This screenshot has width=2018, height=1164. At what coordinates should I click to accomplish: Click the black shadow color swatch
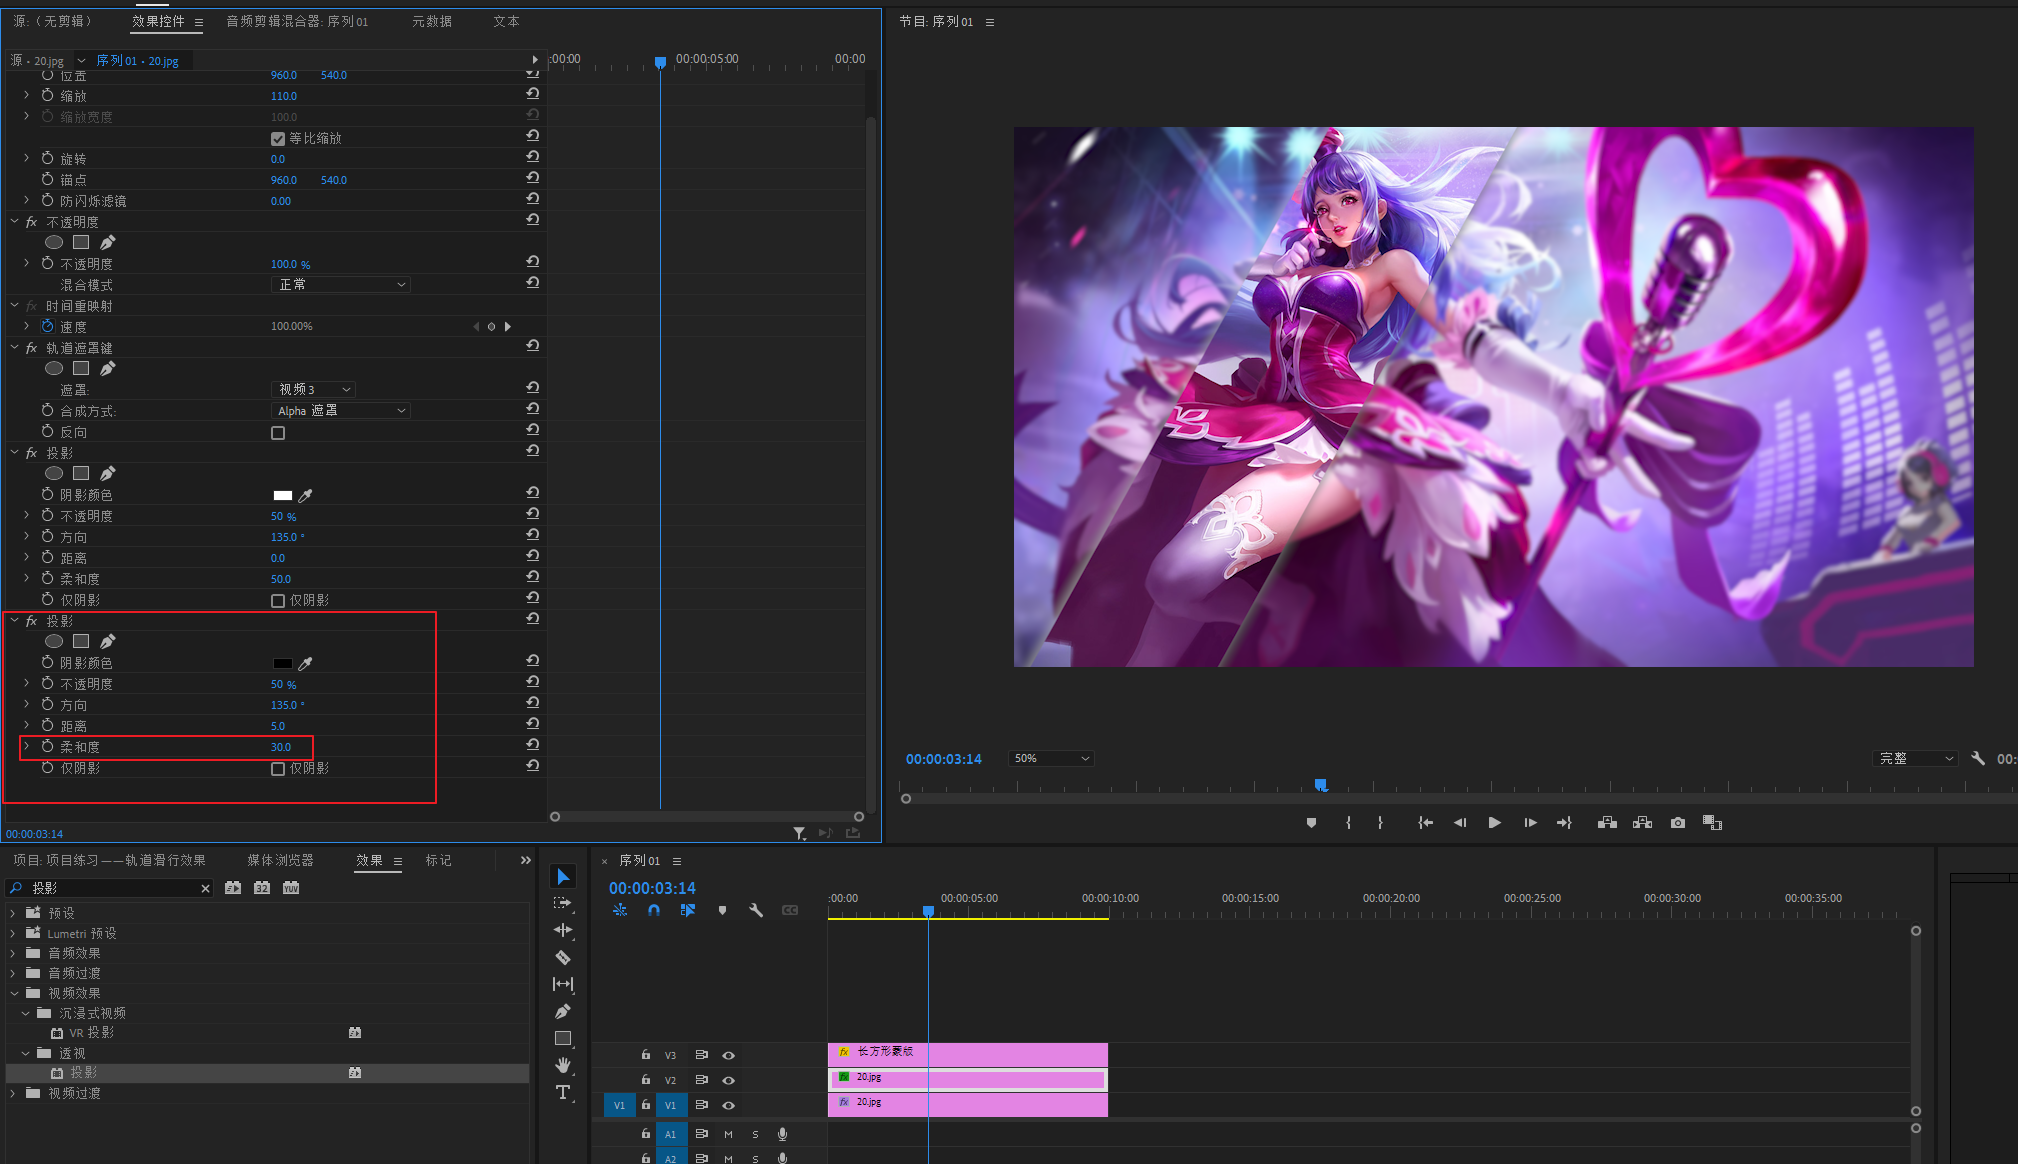pyautogui.click(x=283, y=663)
